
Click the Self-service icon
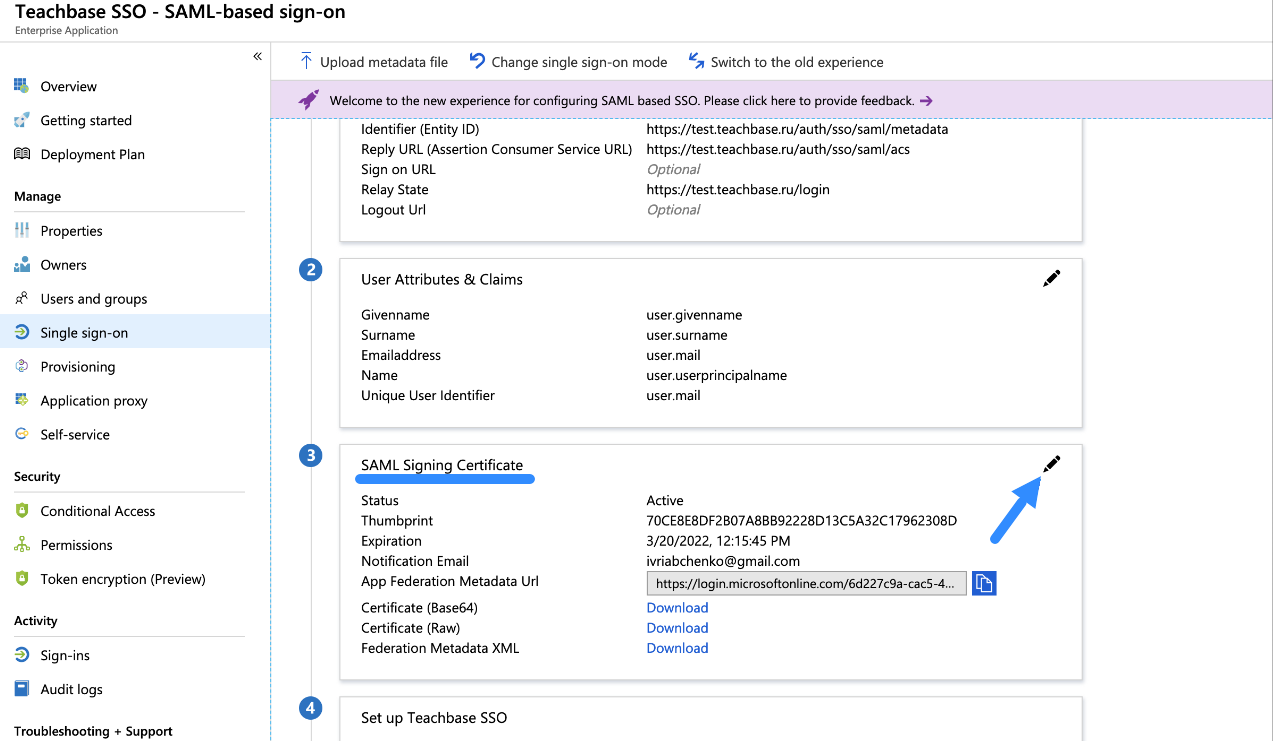pyautogui.click(x=22, y=434)
